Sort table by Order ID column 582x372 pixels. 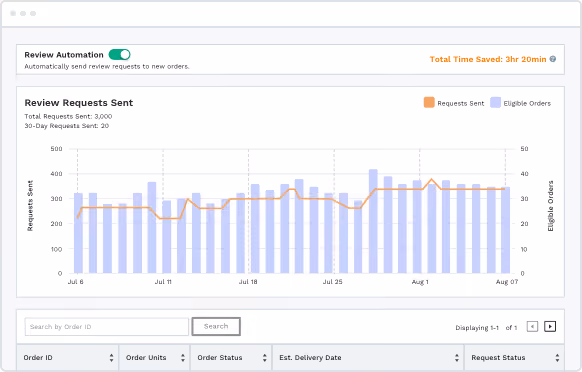coord(111,358)
